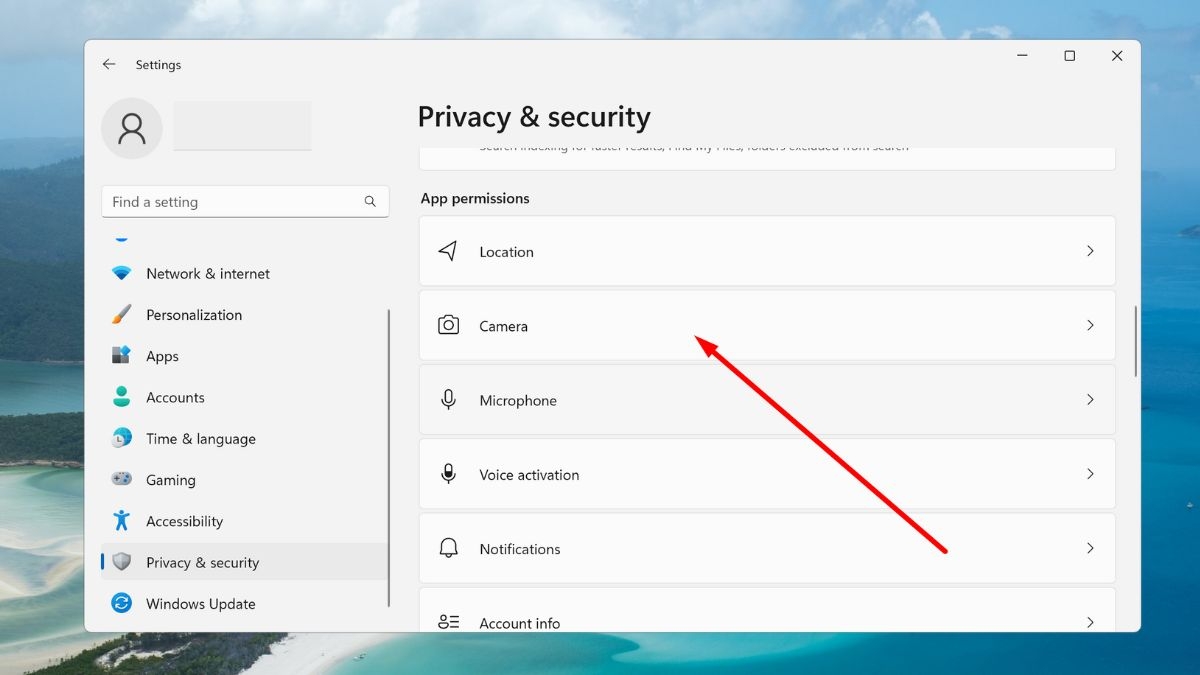The height and width of the screenshot is (675, 1200).
Task: Click the Network & internet wifi icon
Action: 122,273
